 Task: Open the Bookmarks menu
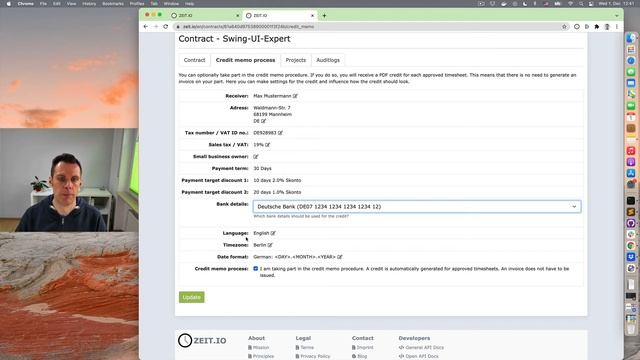pyautogui.click(x=113, y=4)
